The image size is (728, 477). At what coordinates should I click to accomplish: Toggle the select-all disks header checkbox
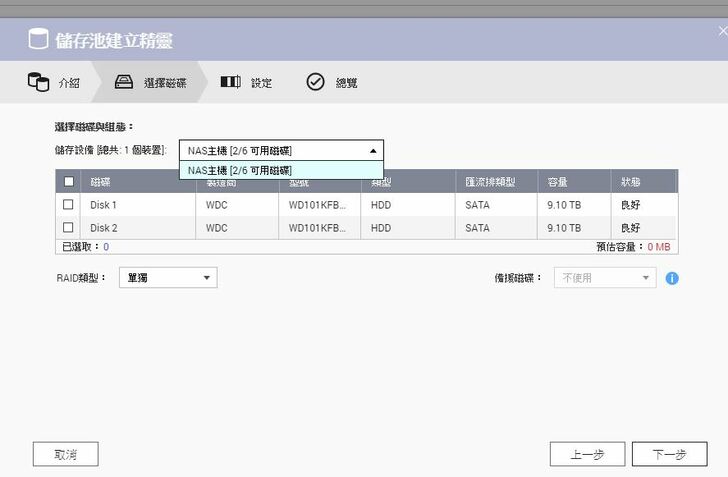click(68, 182)
